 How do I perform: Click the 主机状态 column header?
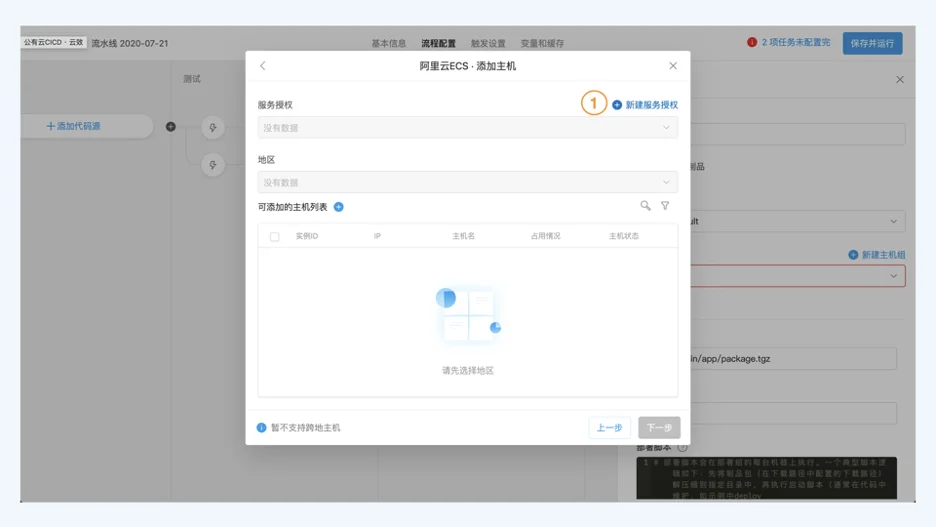click(624, 236)
